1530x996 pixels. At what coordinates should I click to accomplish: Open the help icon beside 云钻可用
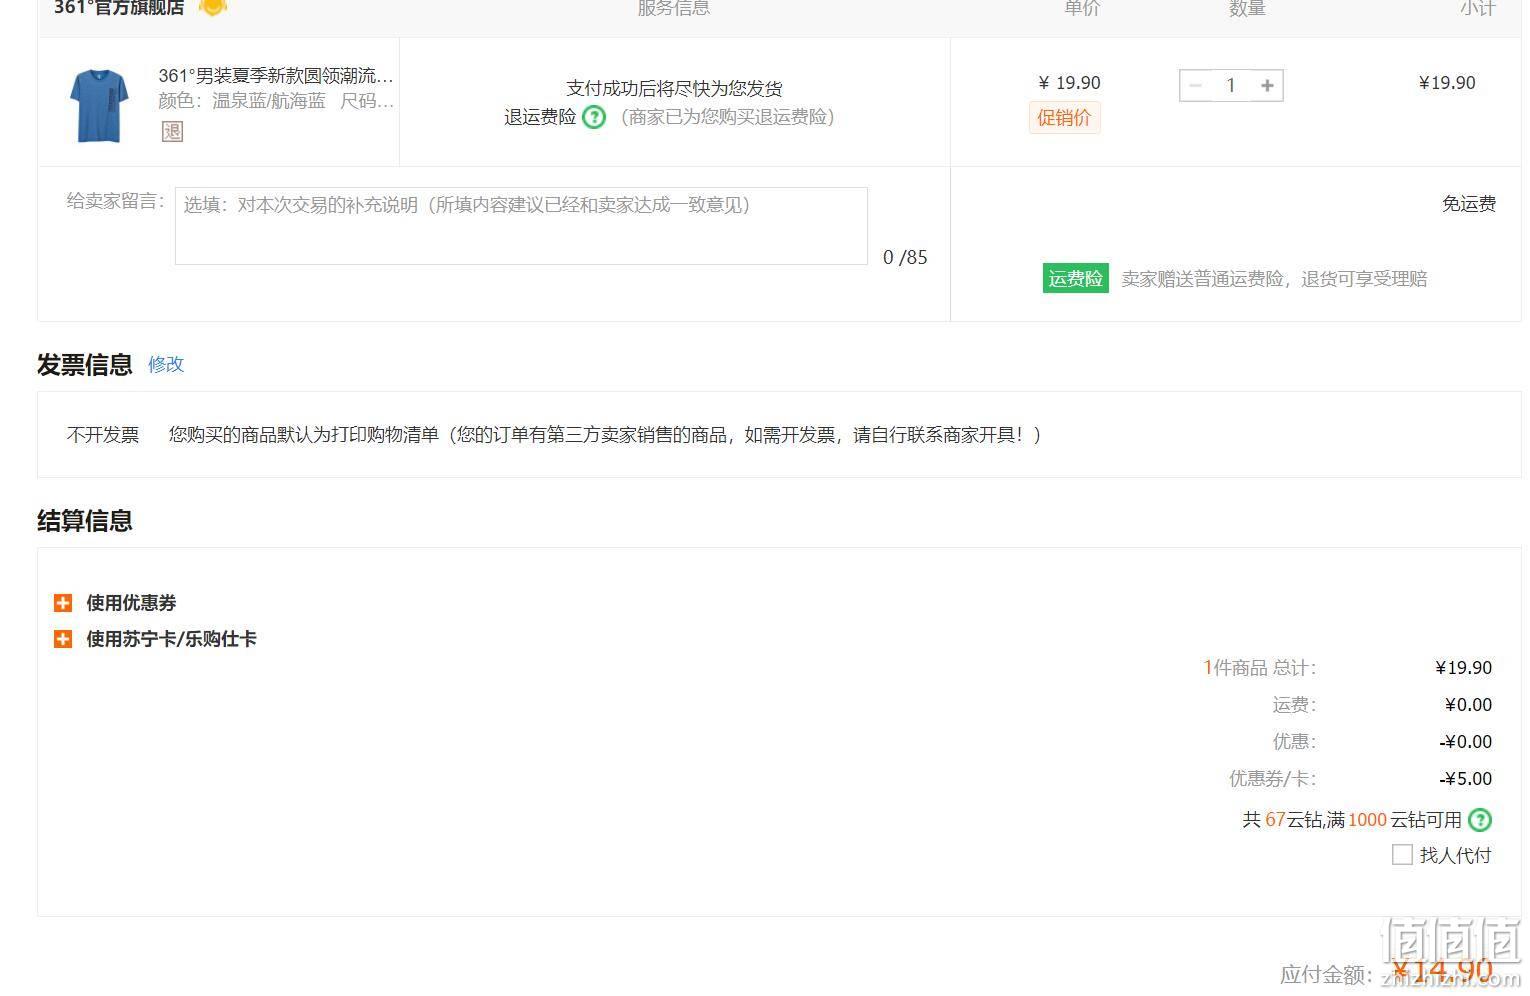click(1480, 820)
